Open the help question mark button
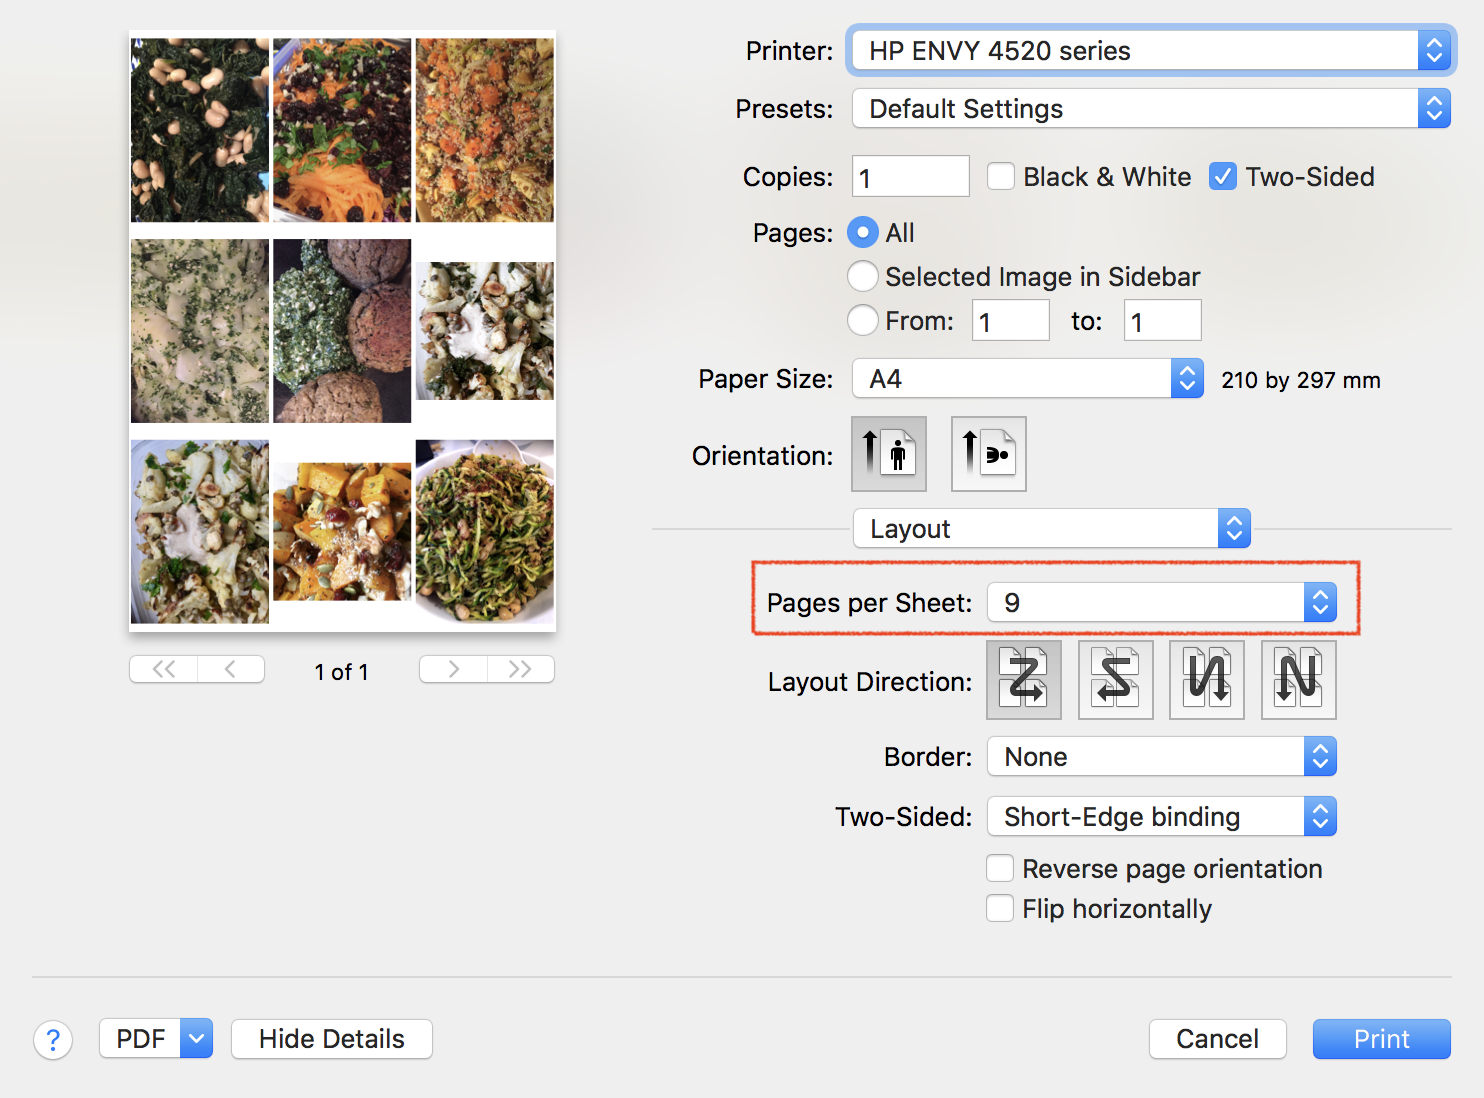This screenshot has height=1098, width=1484. (53, 1040)
